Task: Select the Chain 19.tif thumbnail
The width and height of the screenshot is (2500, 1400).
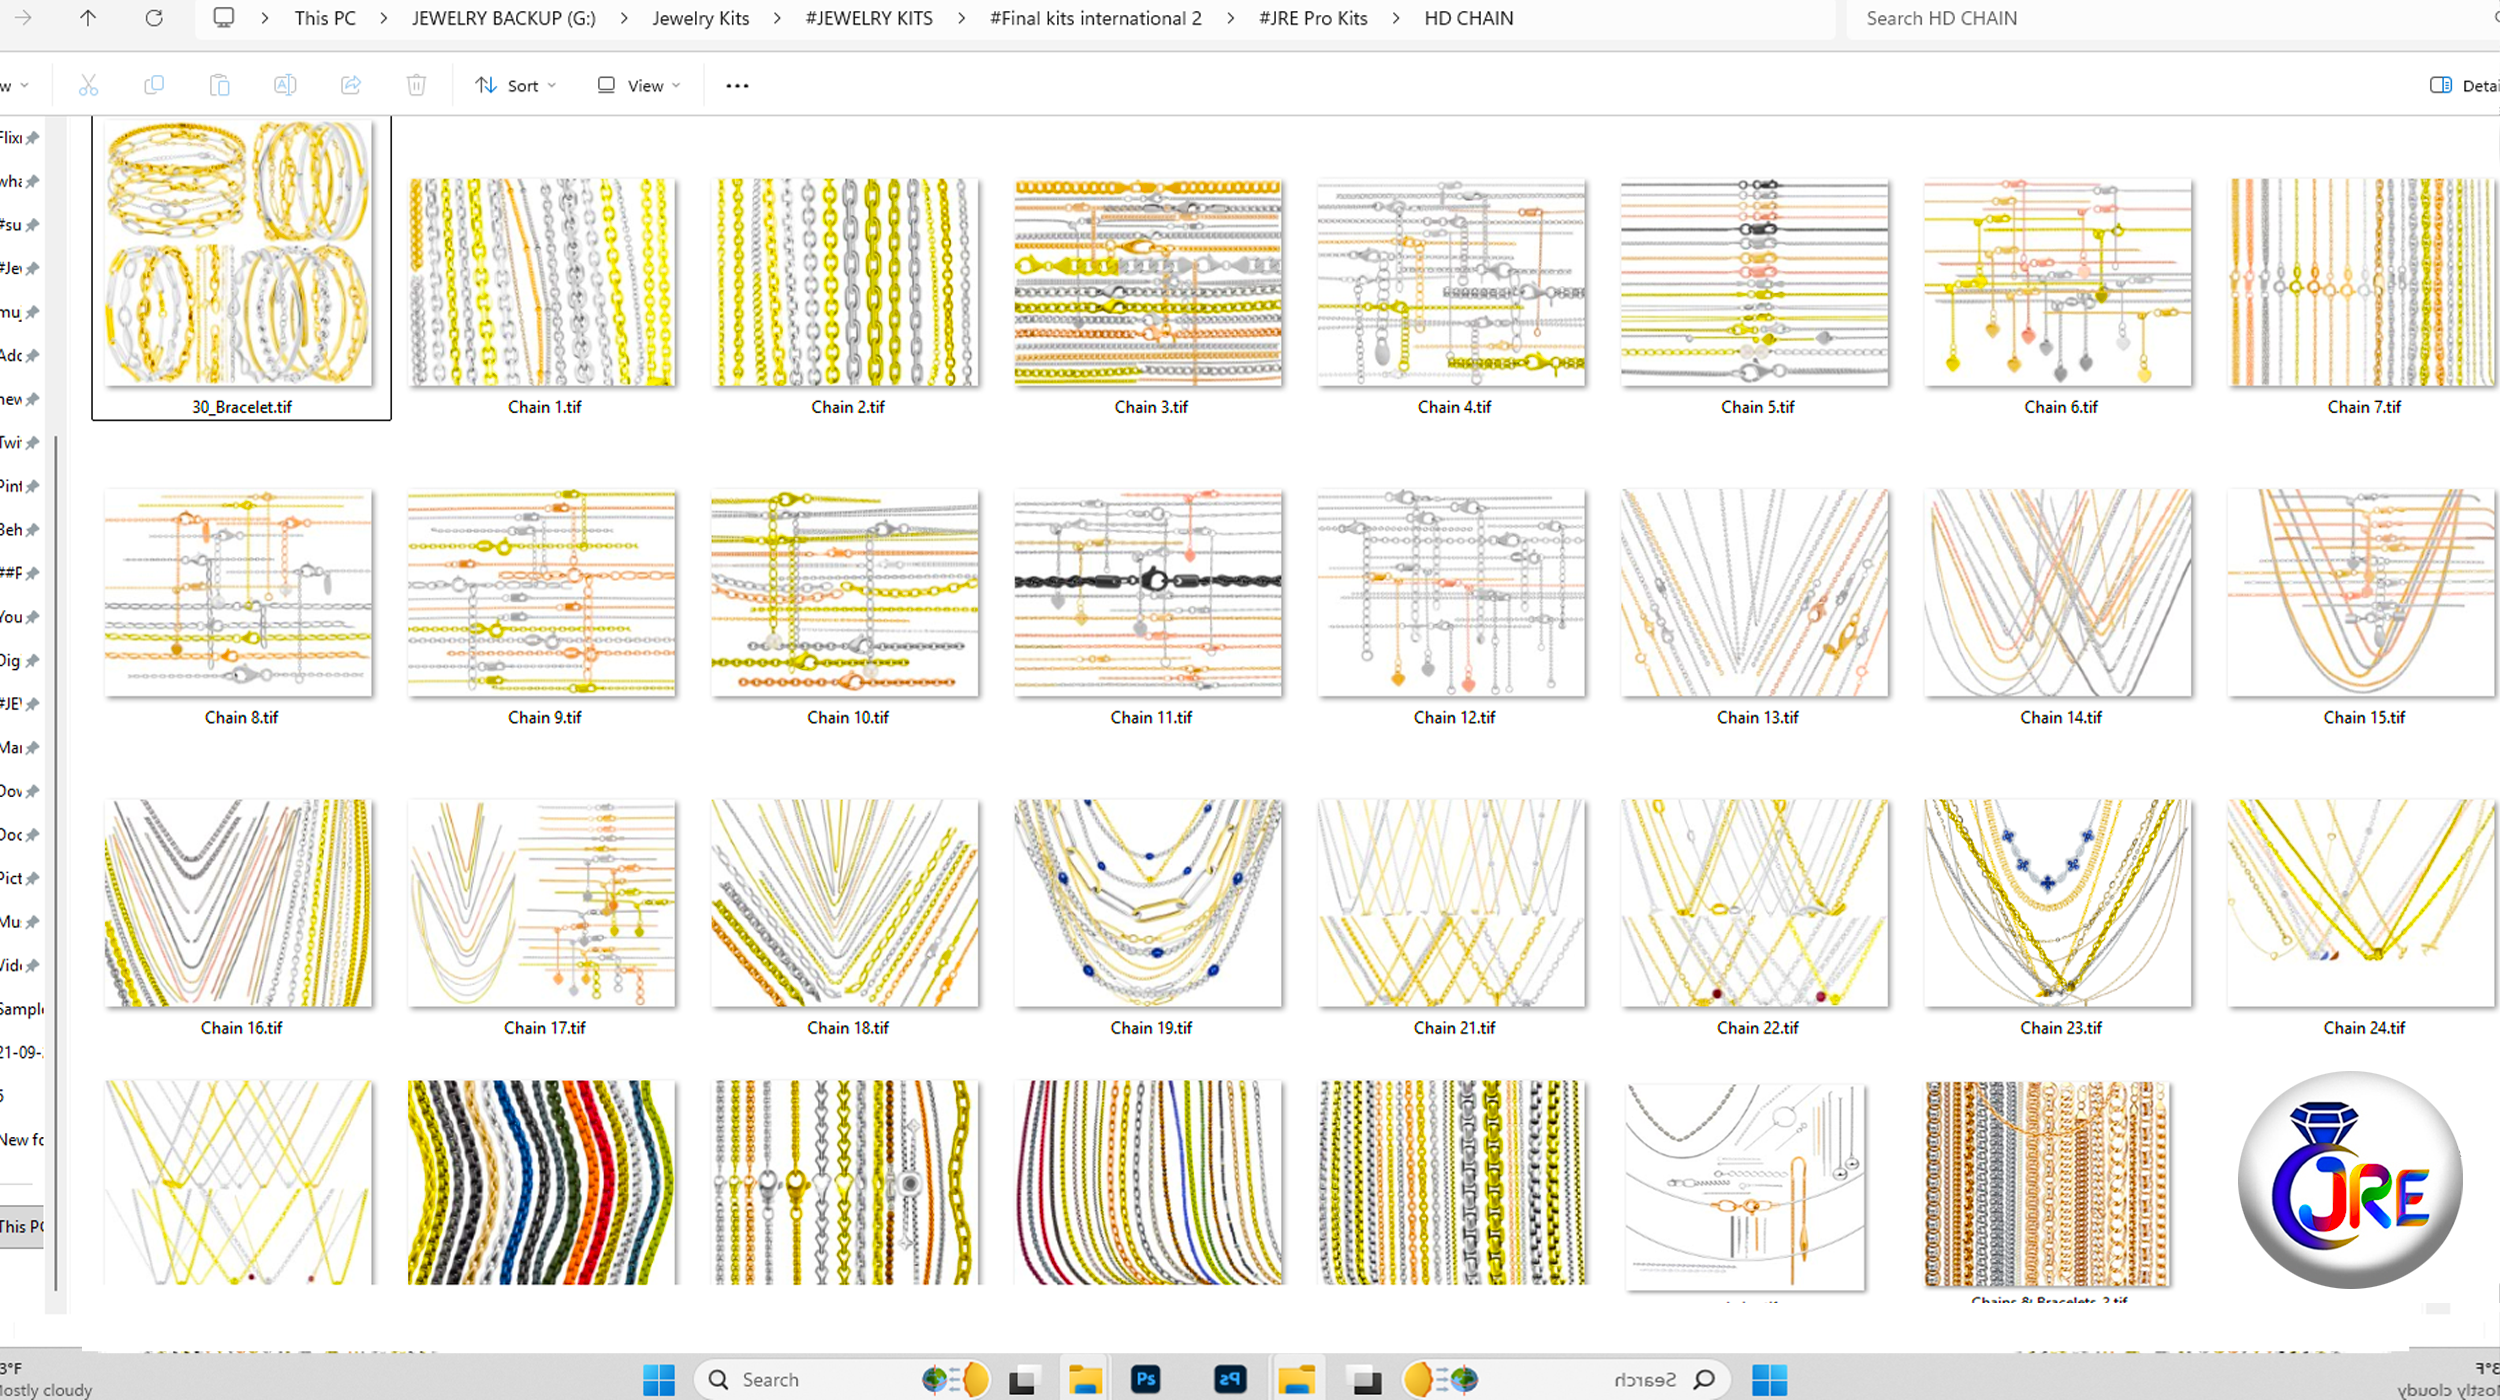Action: click(x=1148, y=903)
